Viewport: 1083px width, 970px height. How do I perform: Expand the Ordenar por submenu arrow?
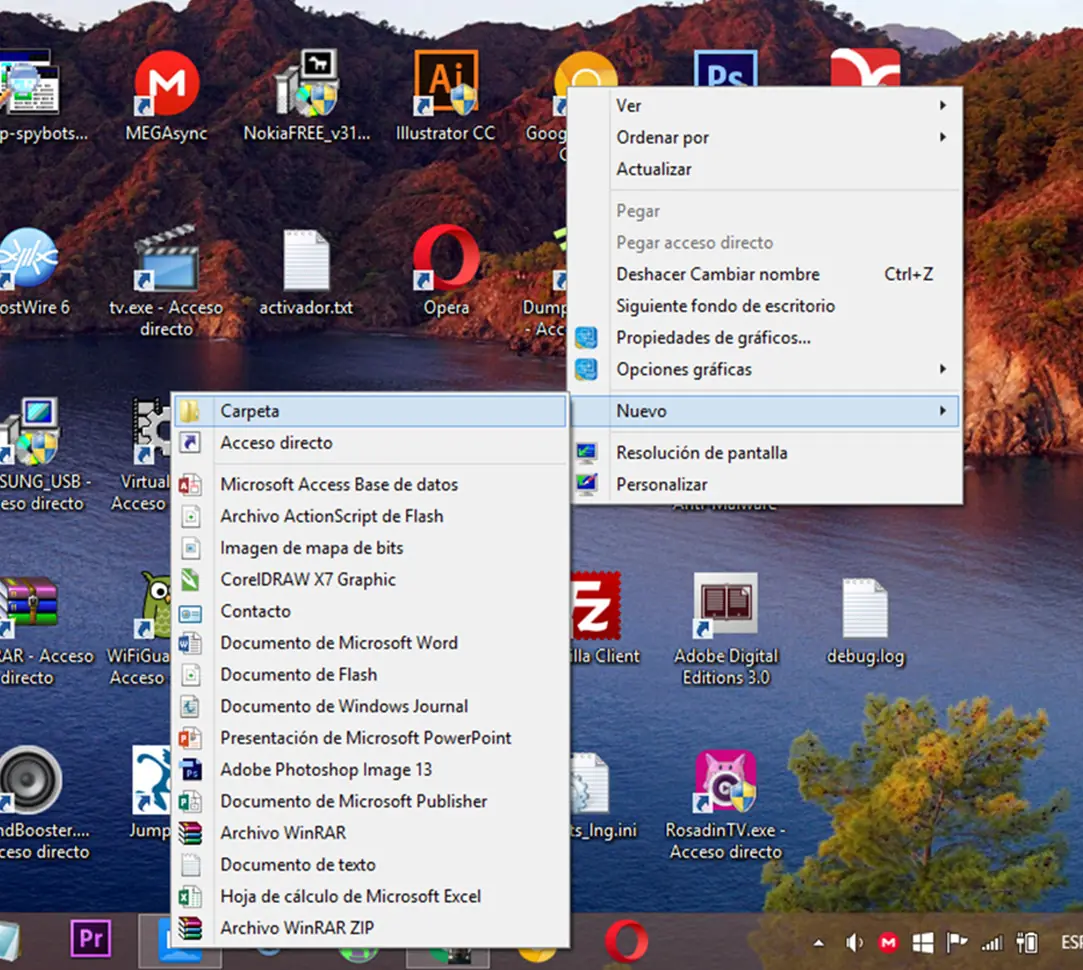tap(943, 137)
